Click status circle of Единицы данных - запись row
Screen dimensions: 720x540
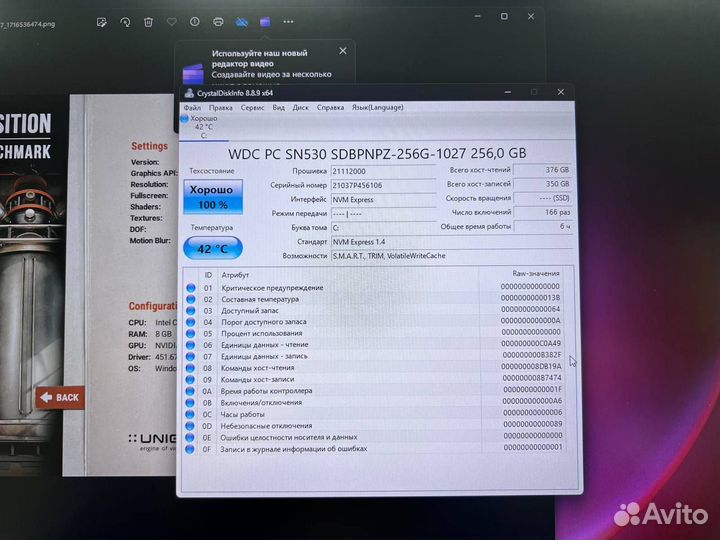191,357
